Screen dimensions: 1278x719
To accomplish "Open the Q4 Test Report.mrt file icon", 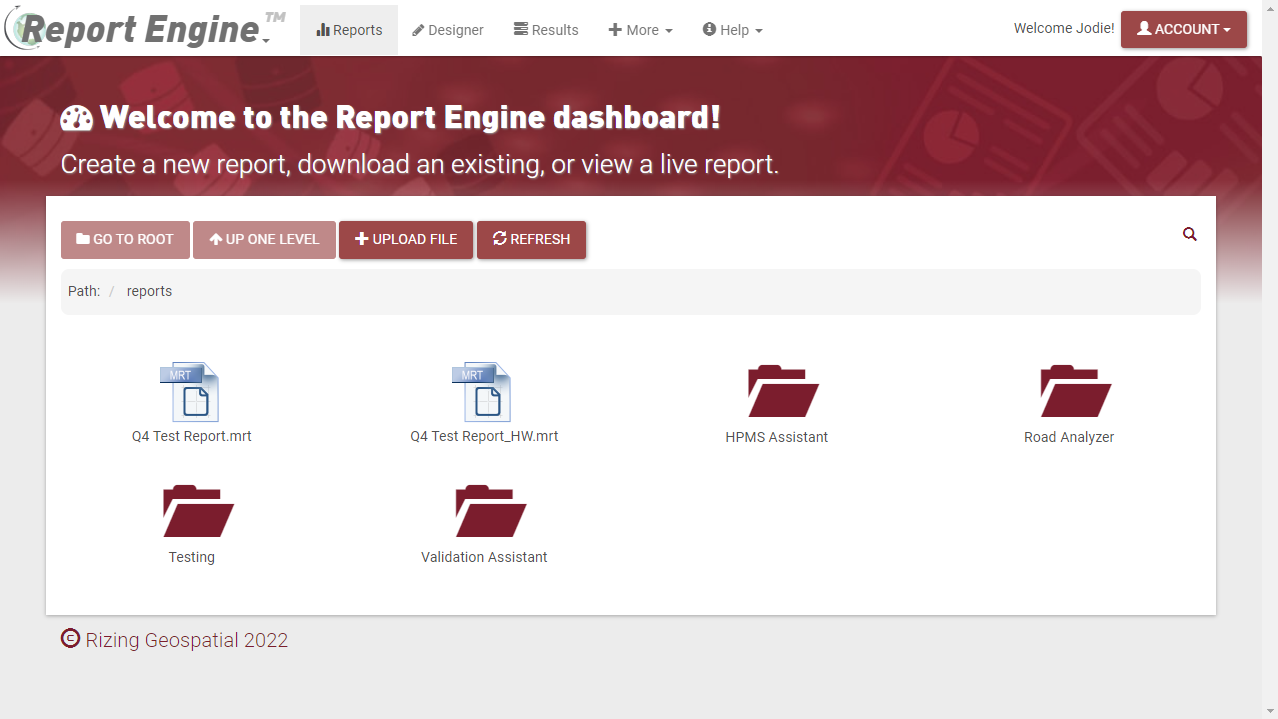I will point(190,392).
